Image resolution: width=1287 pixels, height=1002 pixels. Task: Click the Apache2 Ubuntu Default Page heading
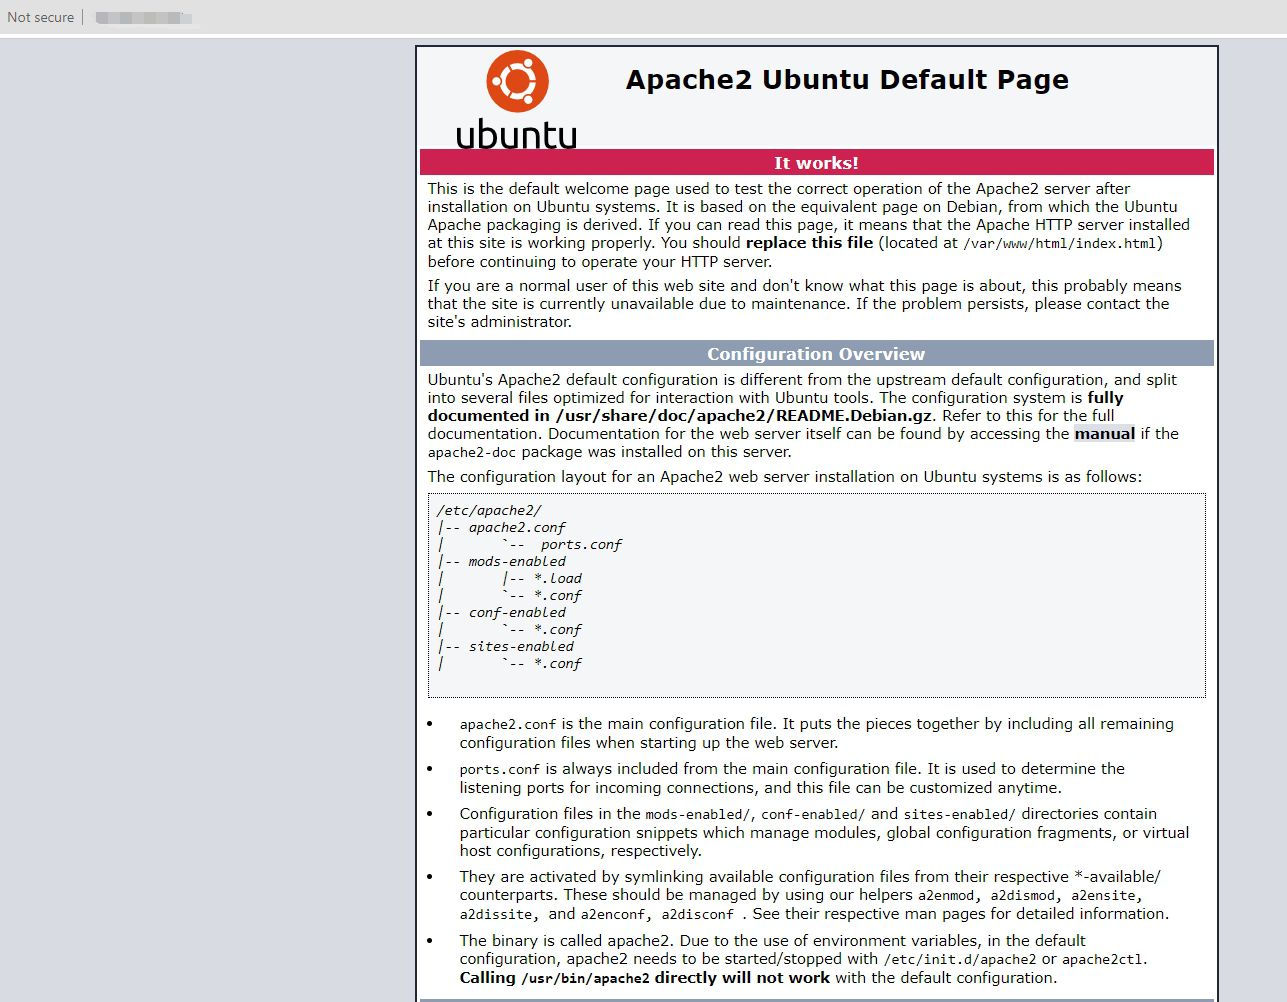(x=847, y=80)
